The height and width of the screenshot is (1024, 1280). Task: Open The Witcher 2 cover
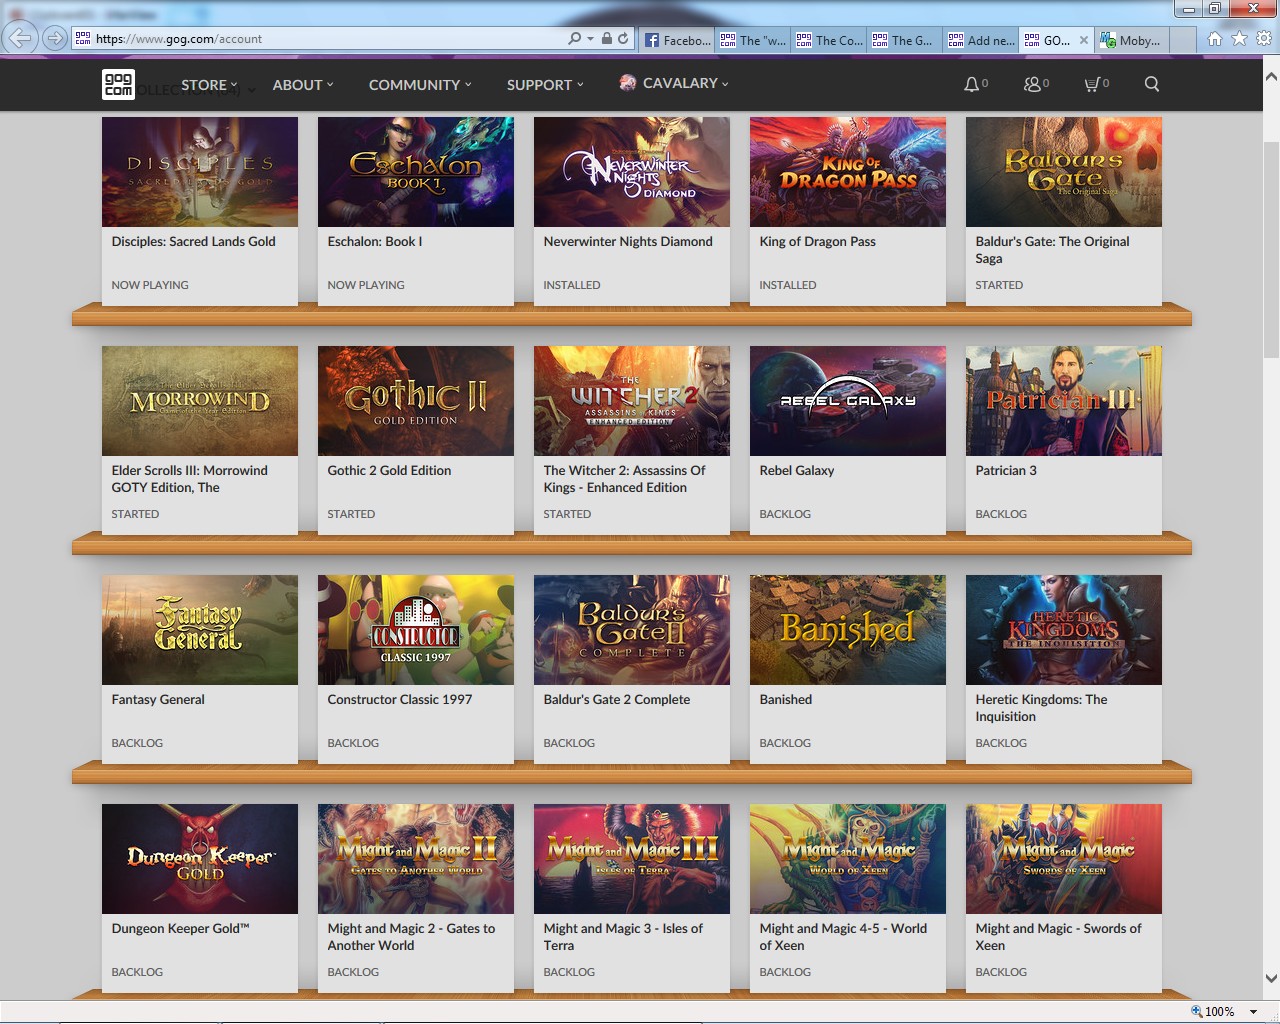(632, 401)
